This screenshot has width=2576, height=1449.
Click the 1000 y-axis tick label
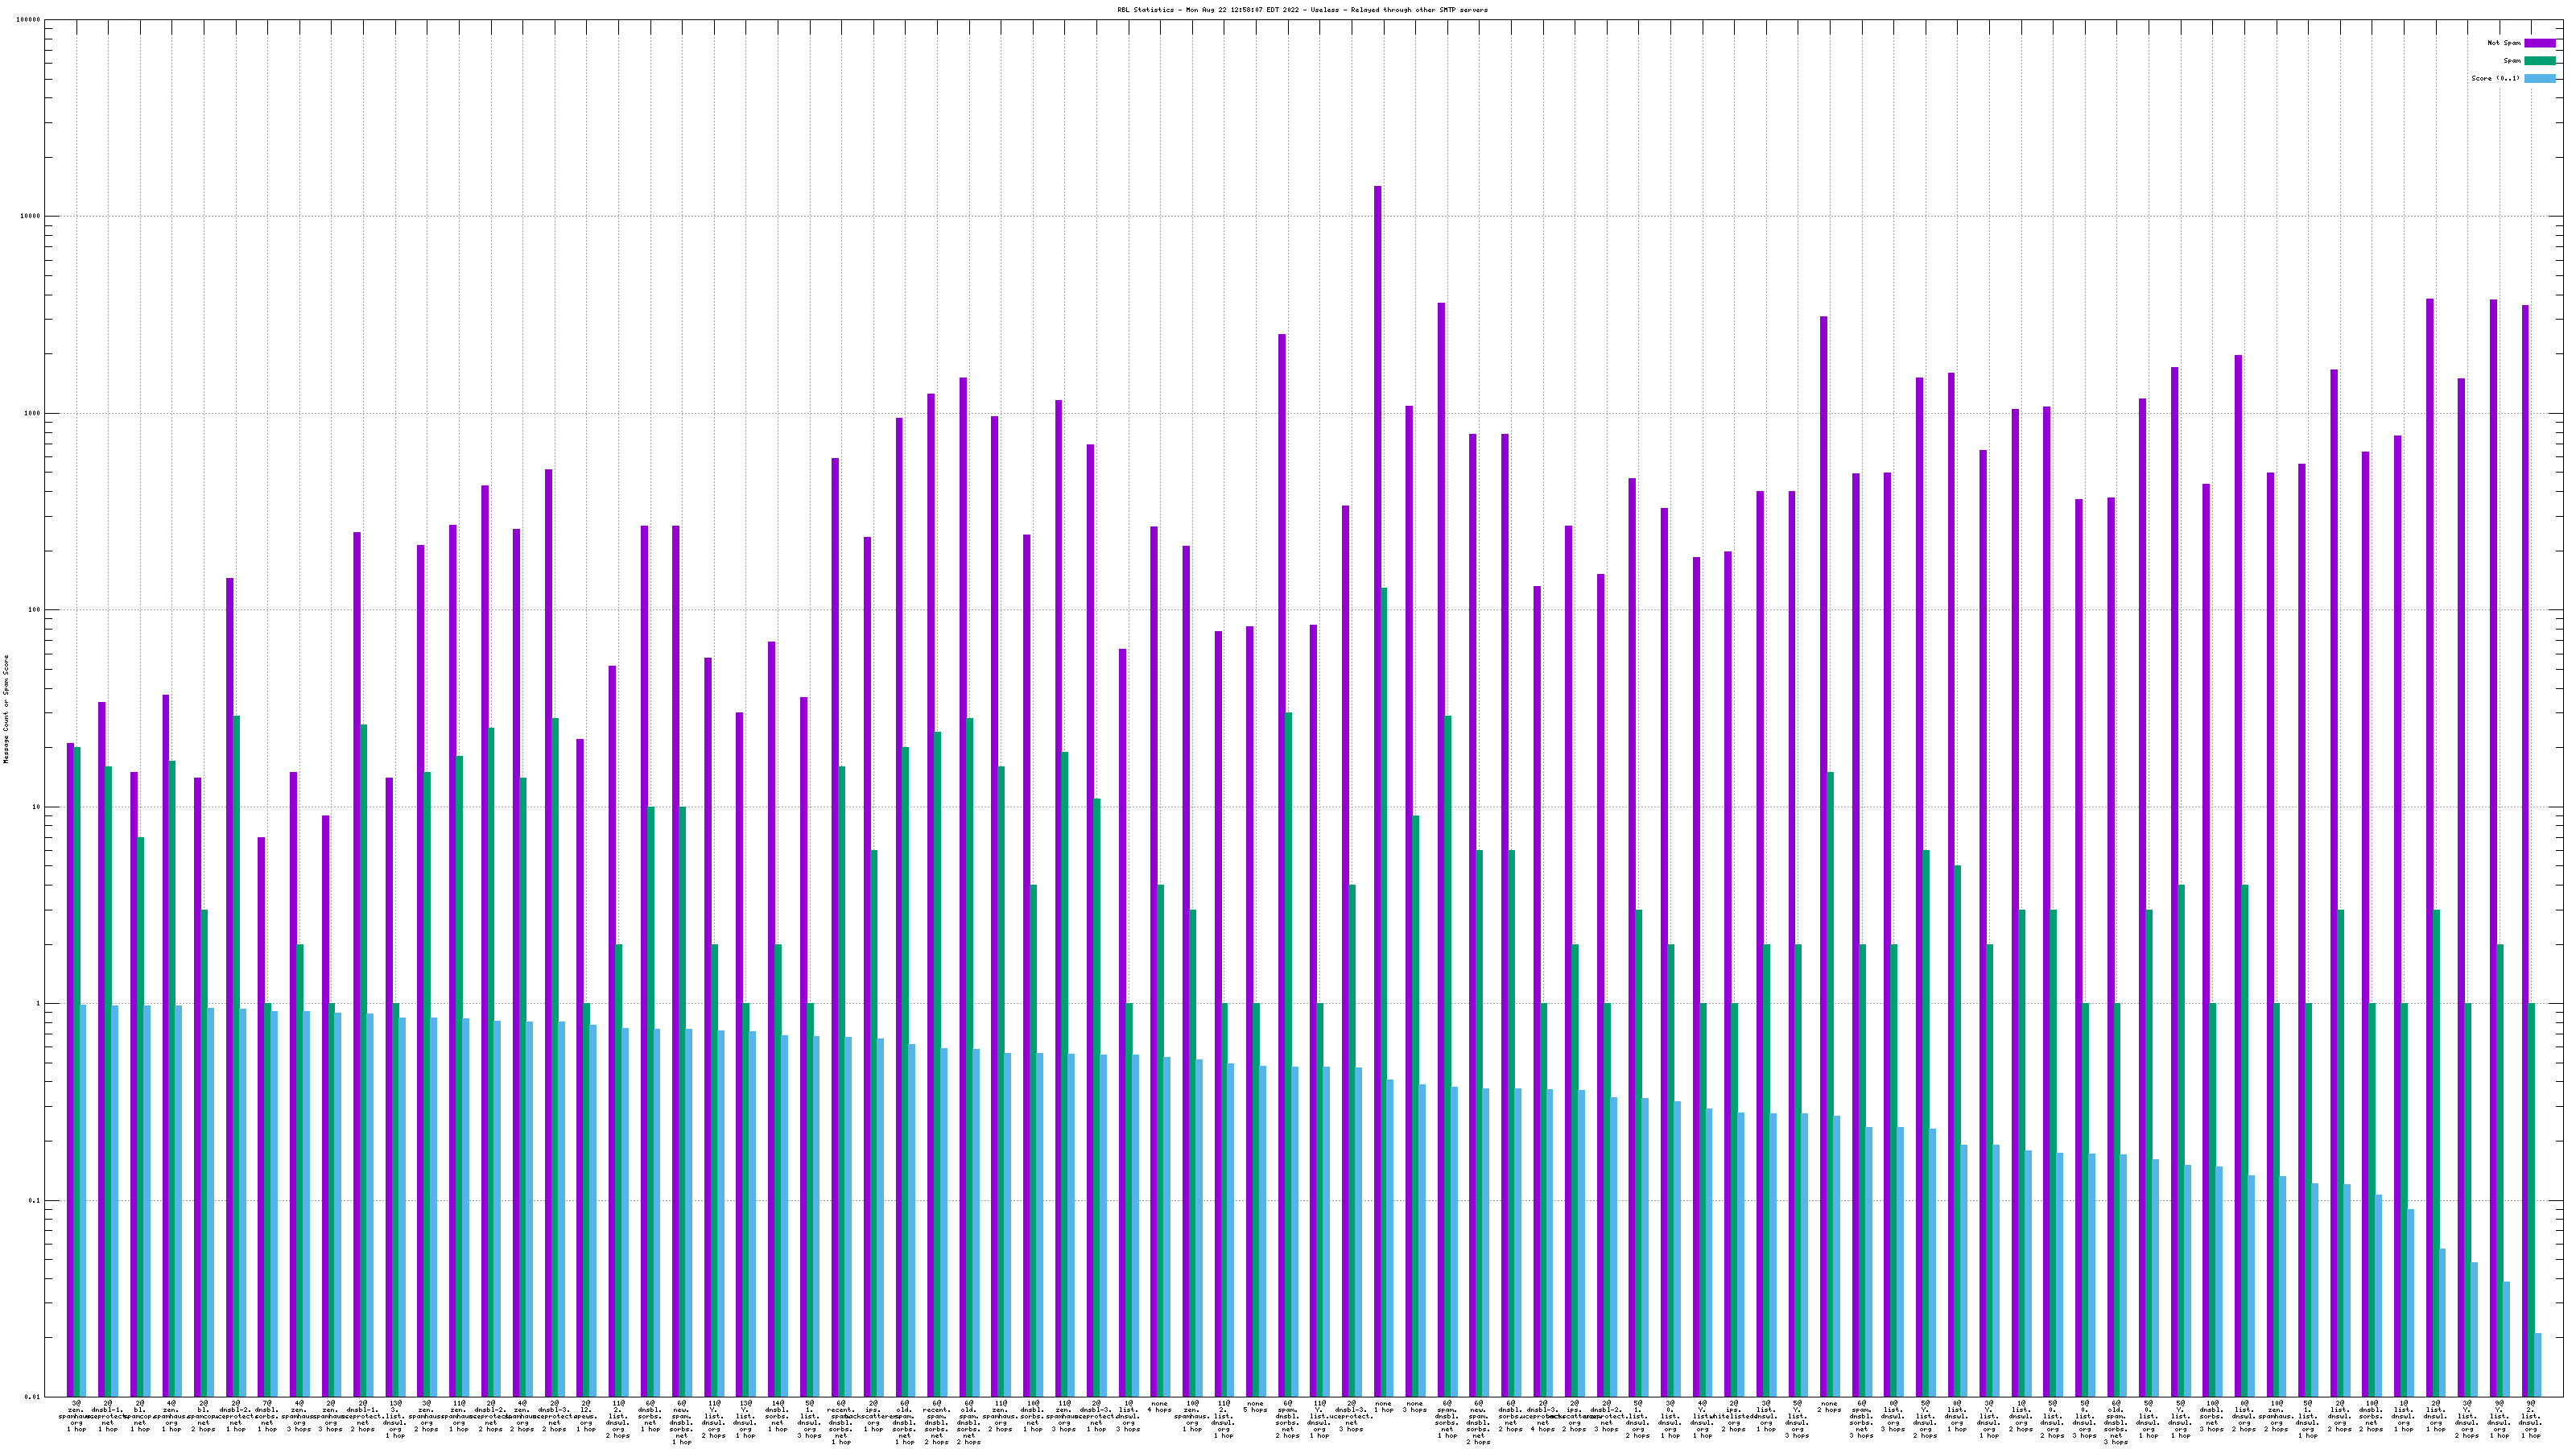point(33,413)
